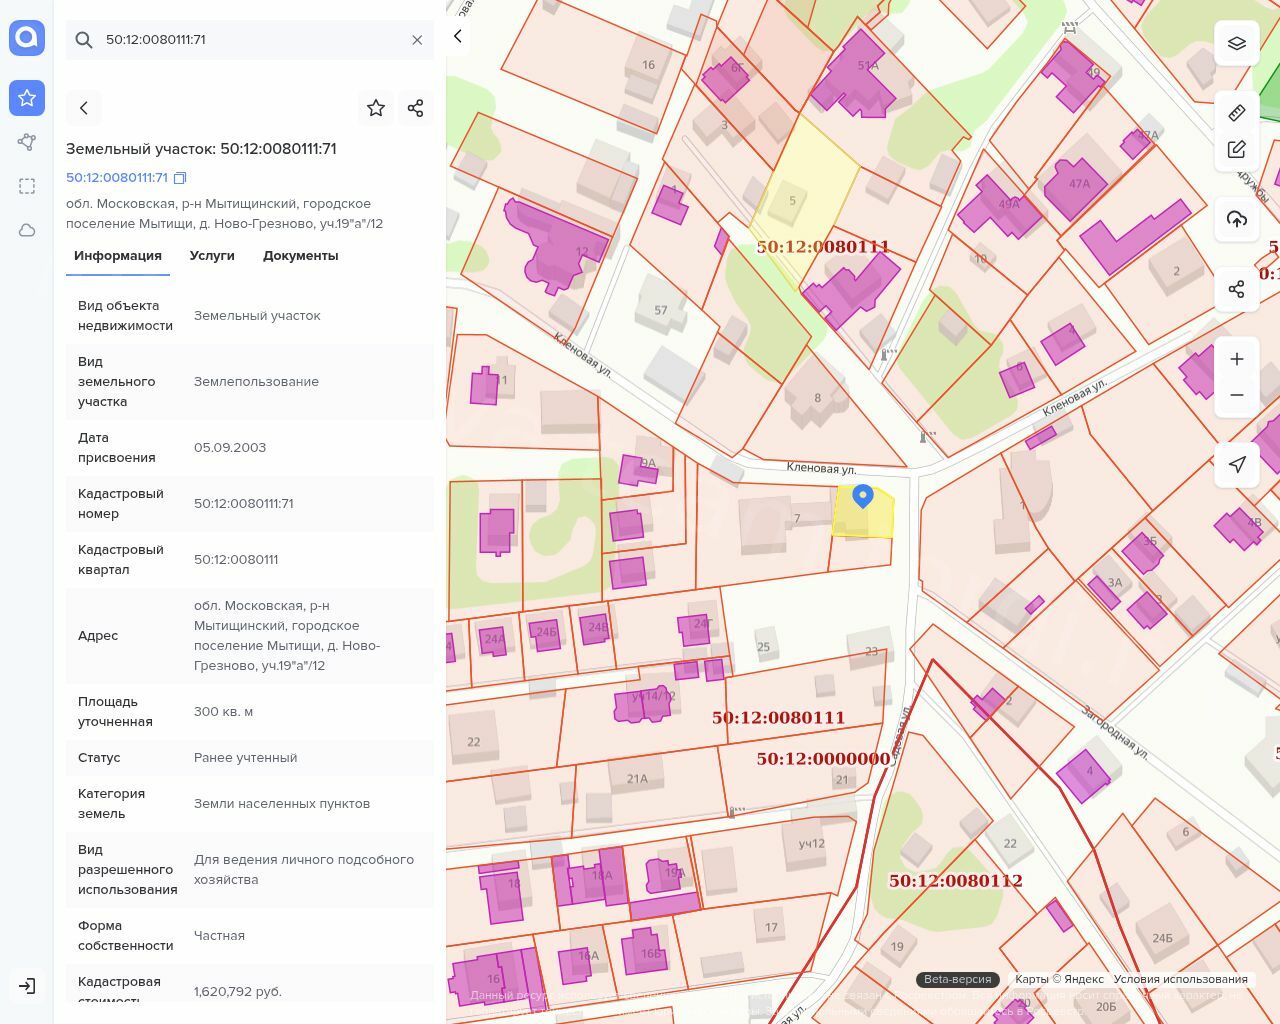This screenshot has height=1024, width=1280.
Task: Clear the search field text
Action: 417,40
